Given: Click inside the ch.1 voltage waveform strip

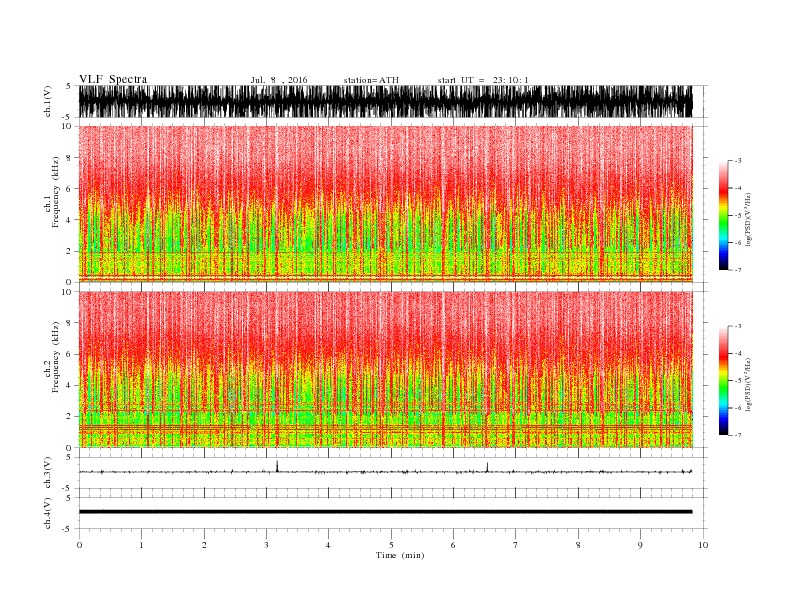Looking at the screenshot, I should (385, 101).
